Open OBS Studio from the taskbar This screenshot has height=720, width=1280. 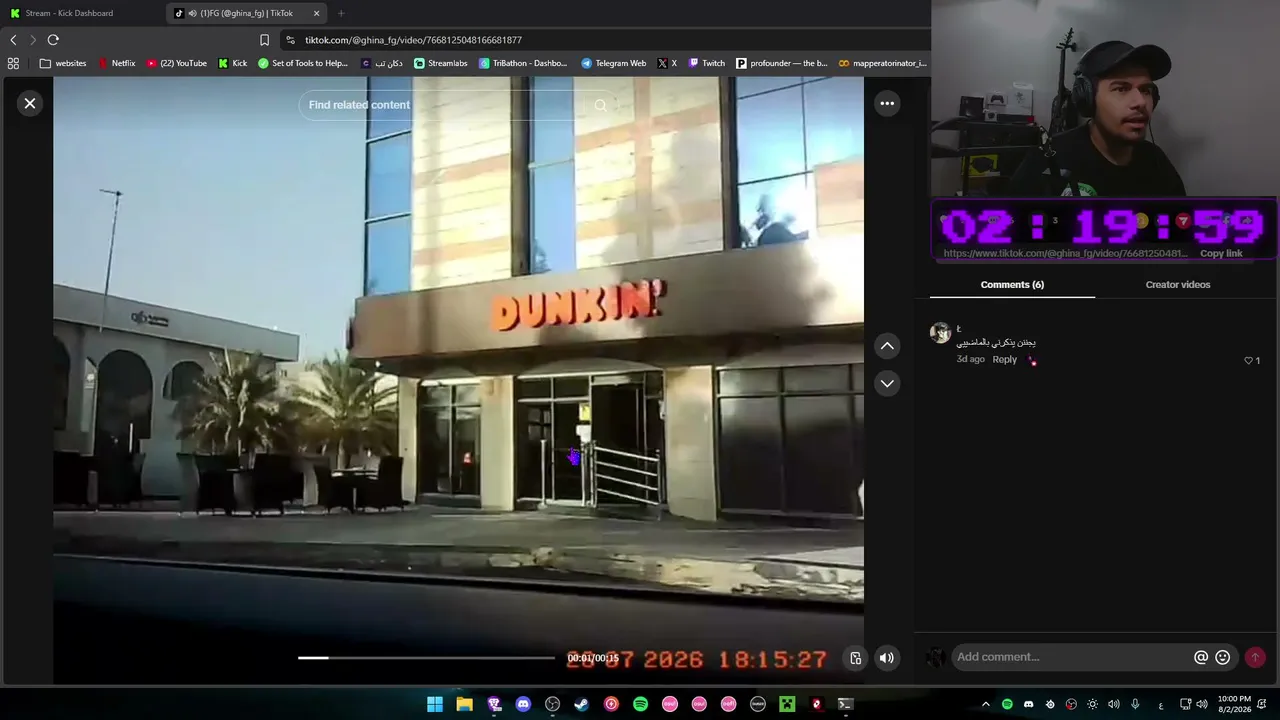coord(552,704)
